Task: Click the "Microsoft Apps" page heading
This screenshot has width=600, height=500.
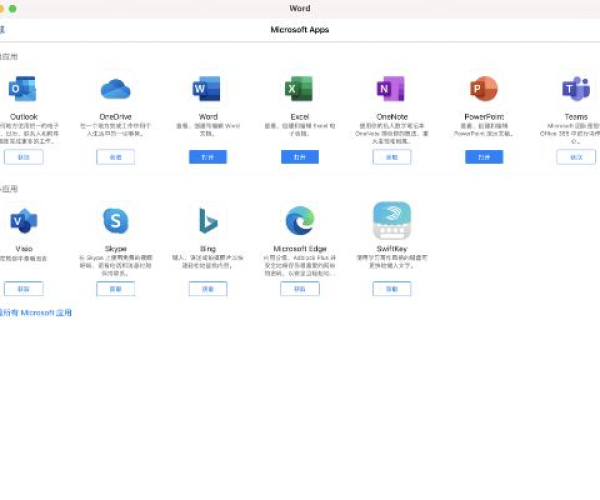Action: tap(300, 30)
